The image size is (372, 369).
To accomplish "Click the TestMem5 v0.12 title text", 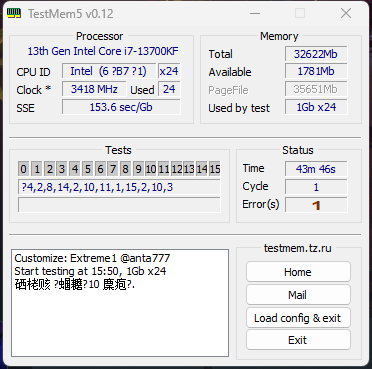I will pyautogui.click(x=71, y=14).
